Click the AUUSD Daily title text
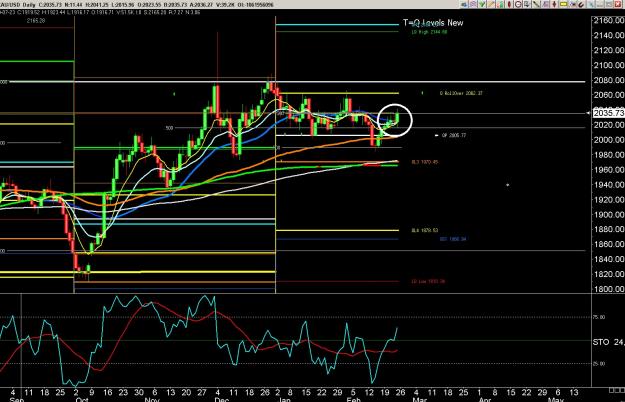This screenshot has height=402, width=625. 18,5
